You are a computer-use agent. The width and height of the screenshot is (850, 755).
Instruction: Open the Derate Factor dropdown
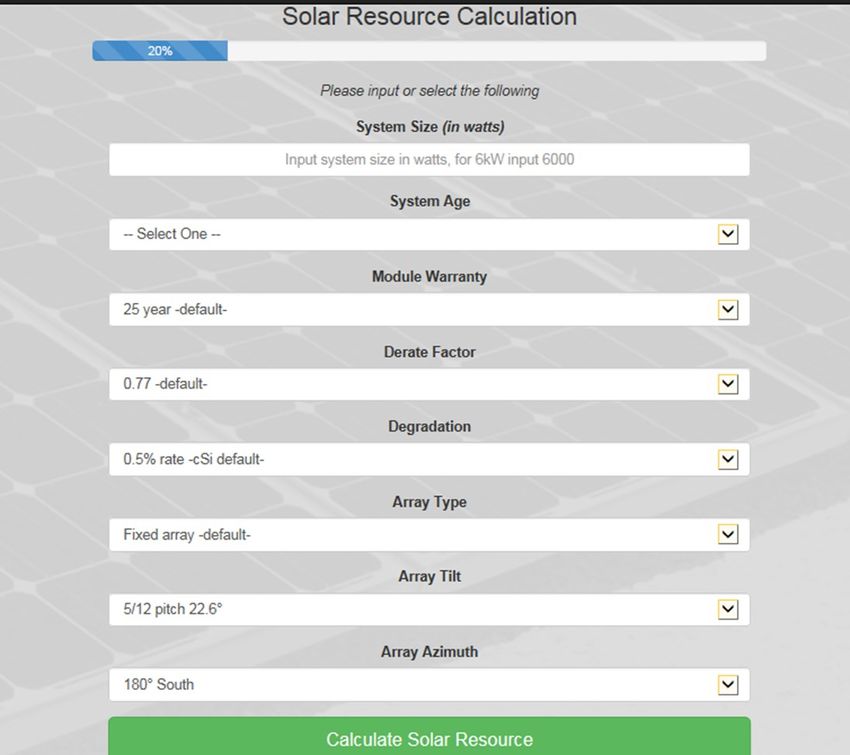click(x=429, y=384)
